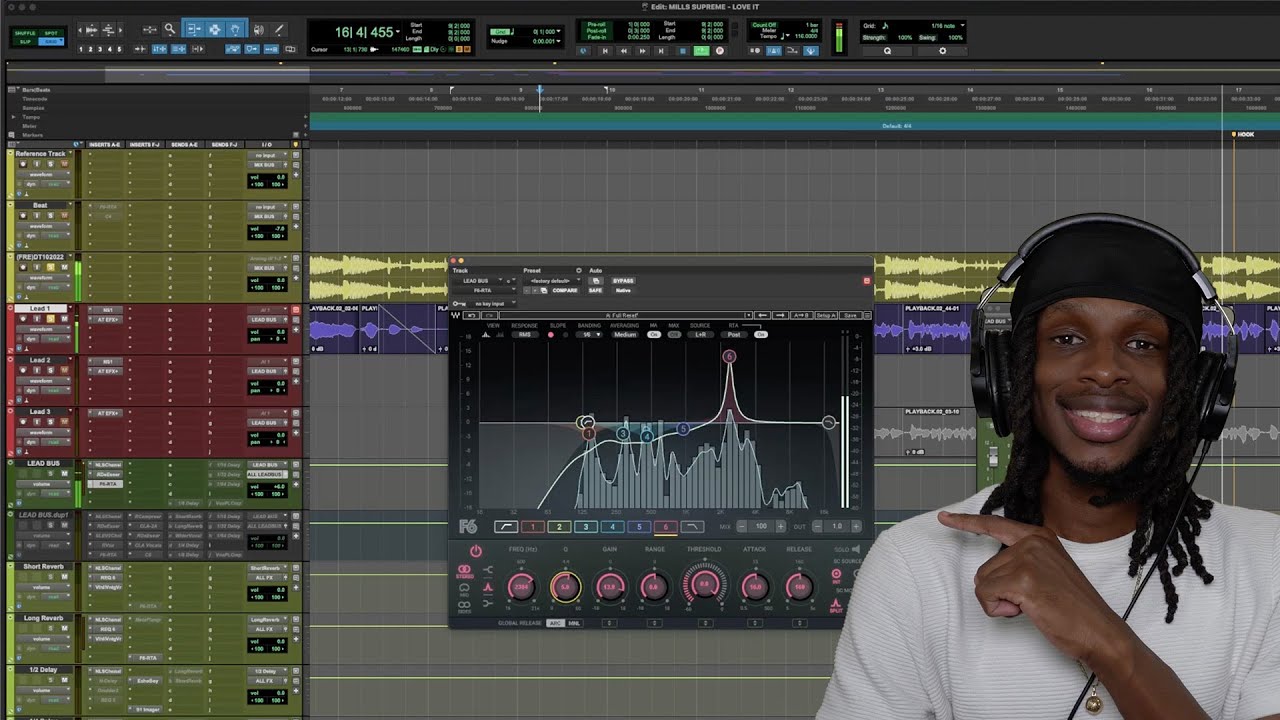Load next F6 preset arrow

780,315
